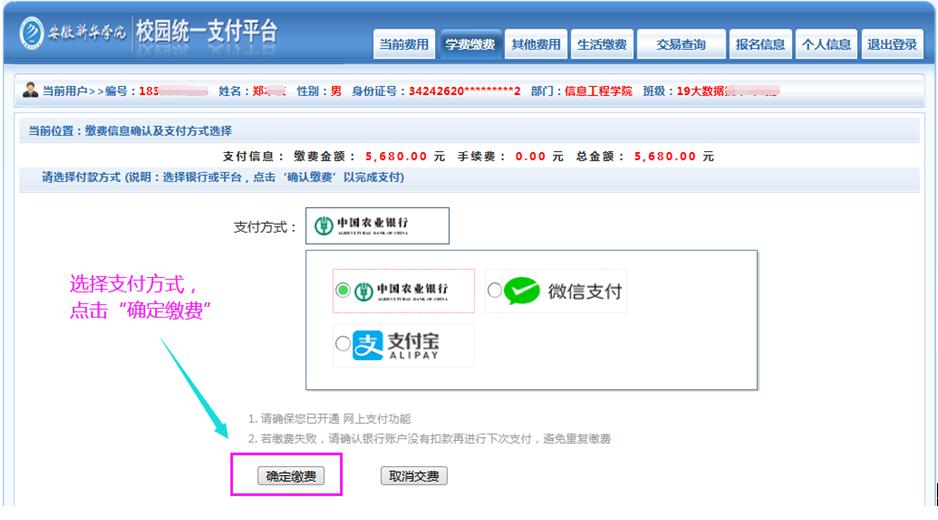
Task: Click the user avatar icon beside 当前用户
Action: pyautogui.click(x=29, y=91)
